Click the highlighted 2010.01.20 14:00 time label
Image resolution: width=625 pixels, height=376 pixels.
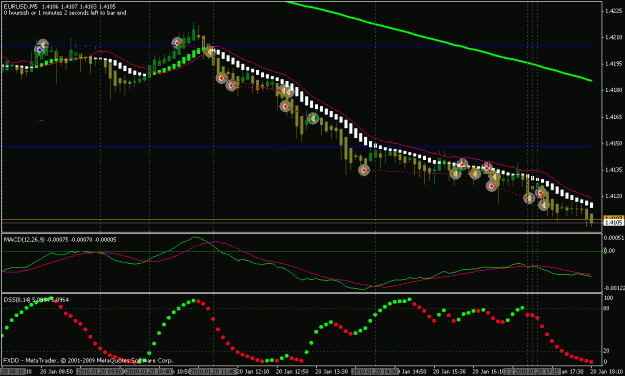tap(375, 372)
